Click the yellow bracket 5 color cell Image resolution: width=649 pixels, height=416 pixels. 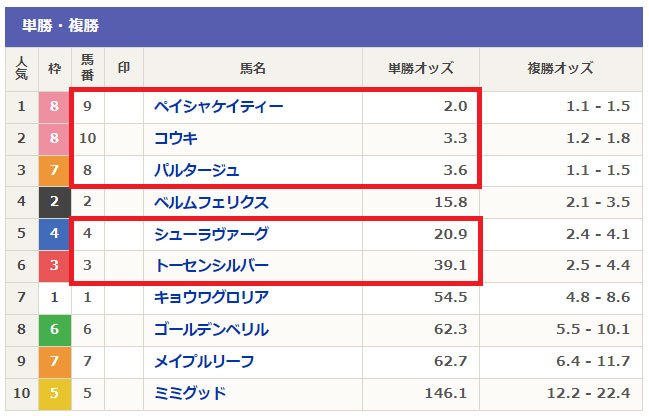pos(54,393)
